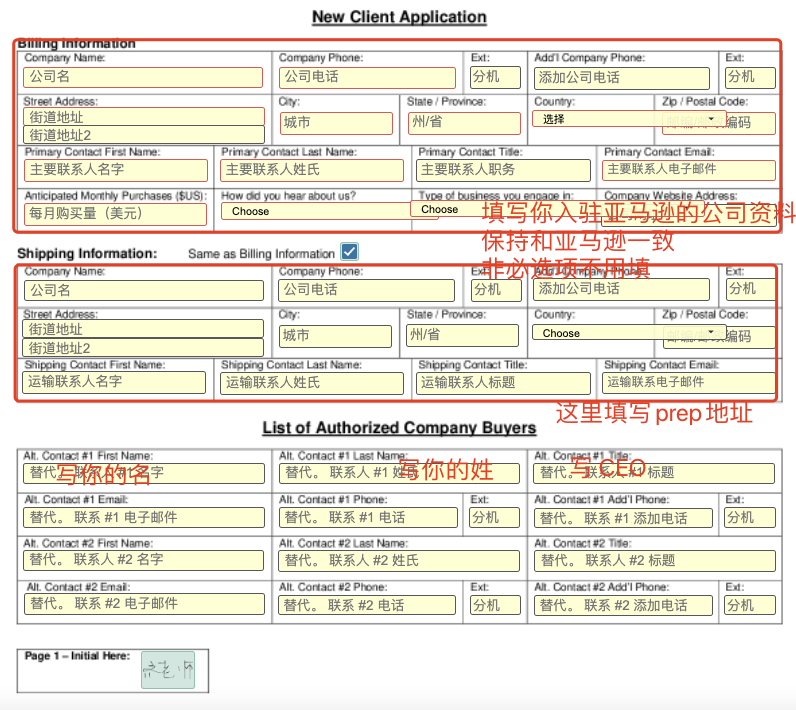The width and height of the screenshot is (796, 710).
Task: Open the Shipping Country Choose dropdown
Action: pyautogui.click(x=629, y=333)
